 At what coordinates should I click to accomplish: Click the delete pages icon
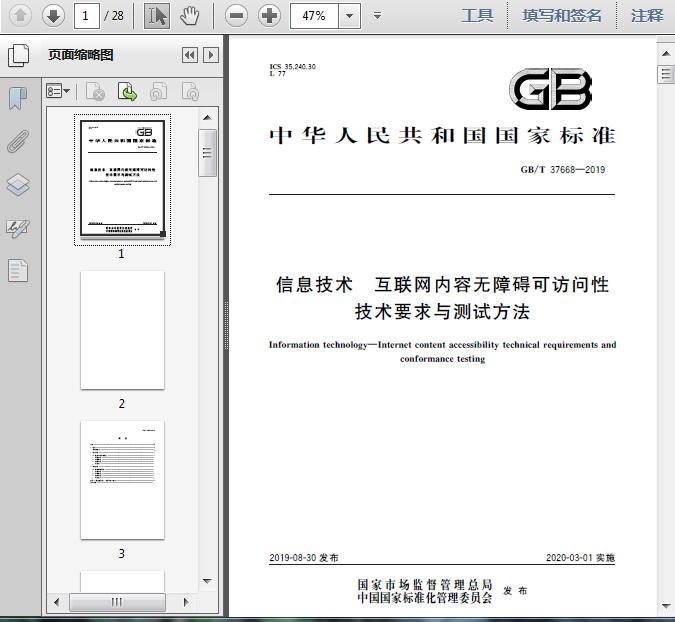(x=95, y=91)
